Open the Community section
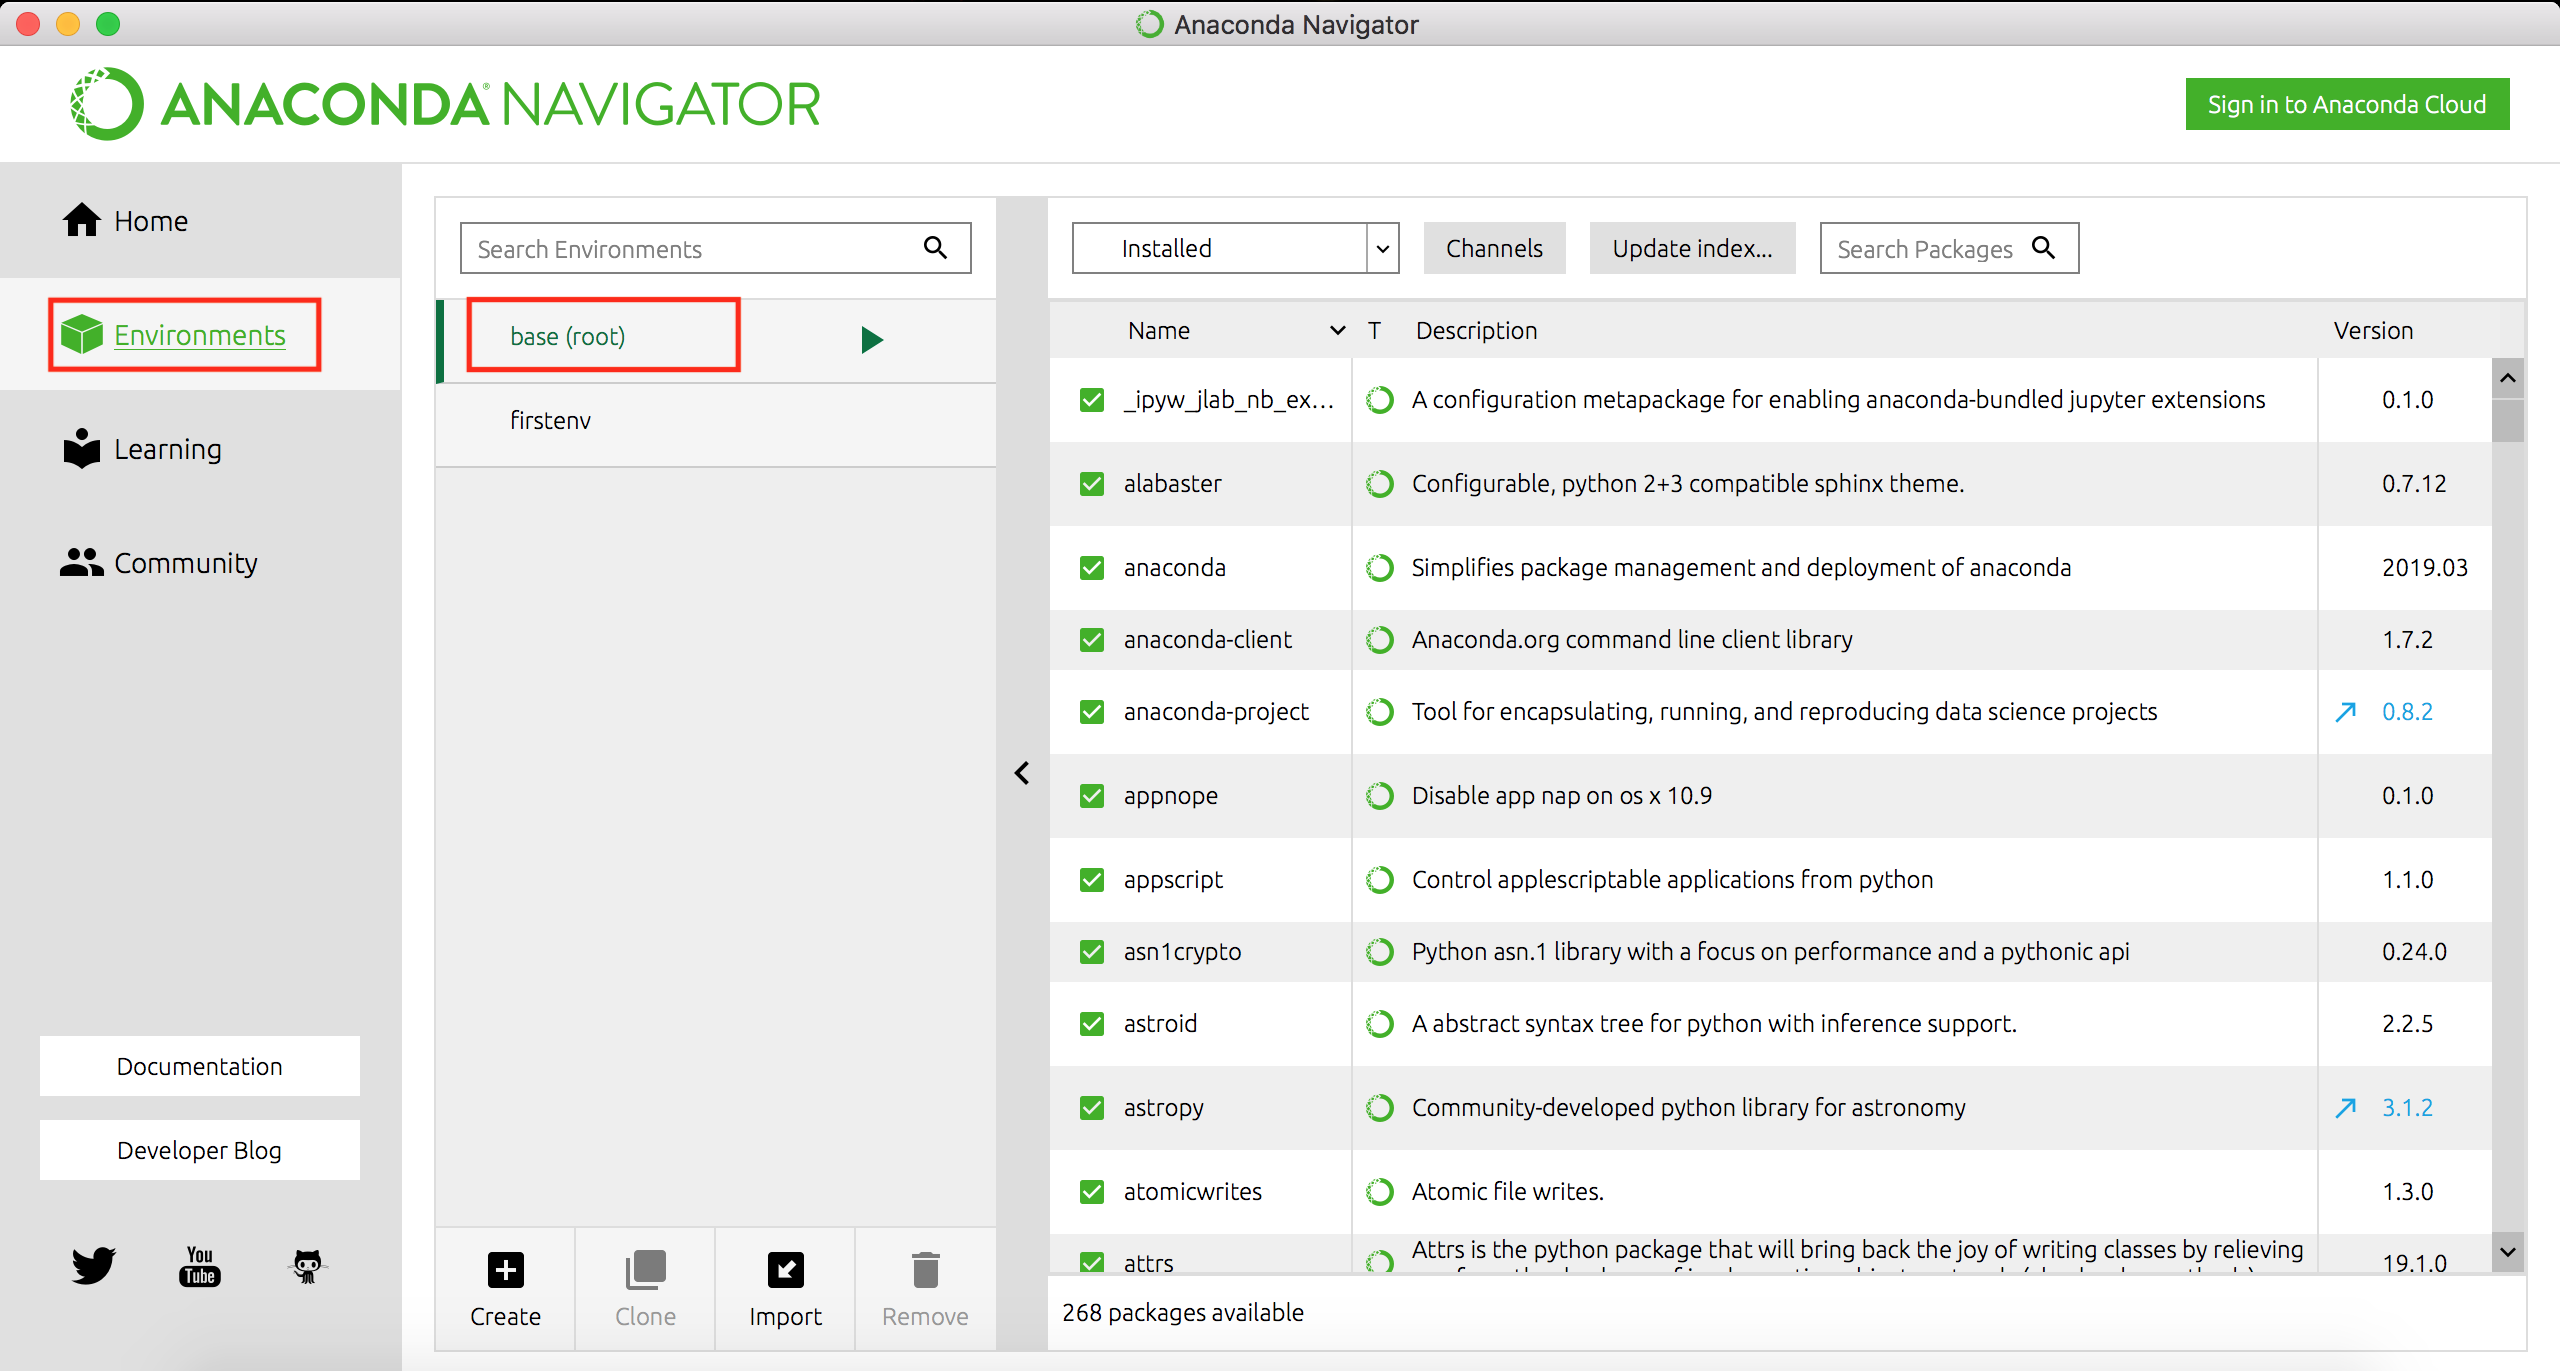This screenshot has height=1371, width=2560. tap(184, 562)
